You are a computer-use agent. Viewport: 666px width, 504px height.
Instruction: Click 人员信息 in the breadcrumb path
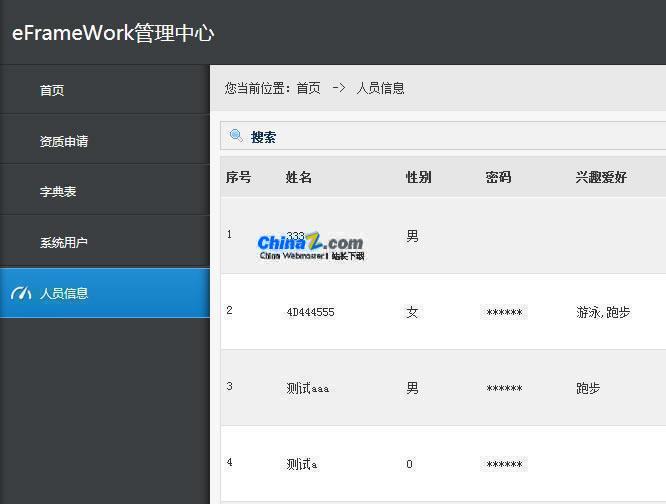(380, 88)
